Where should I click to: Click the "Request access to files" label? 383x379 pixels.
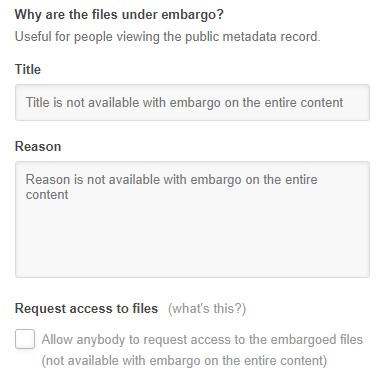click(x=86, y=308)
